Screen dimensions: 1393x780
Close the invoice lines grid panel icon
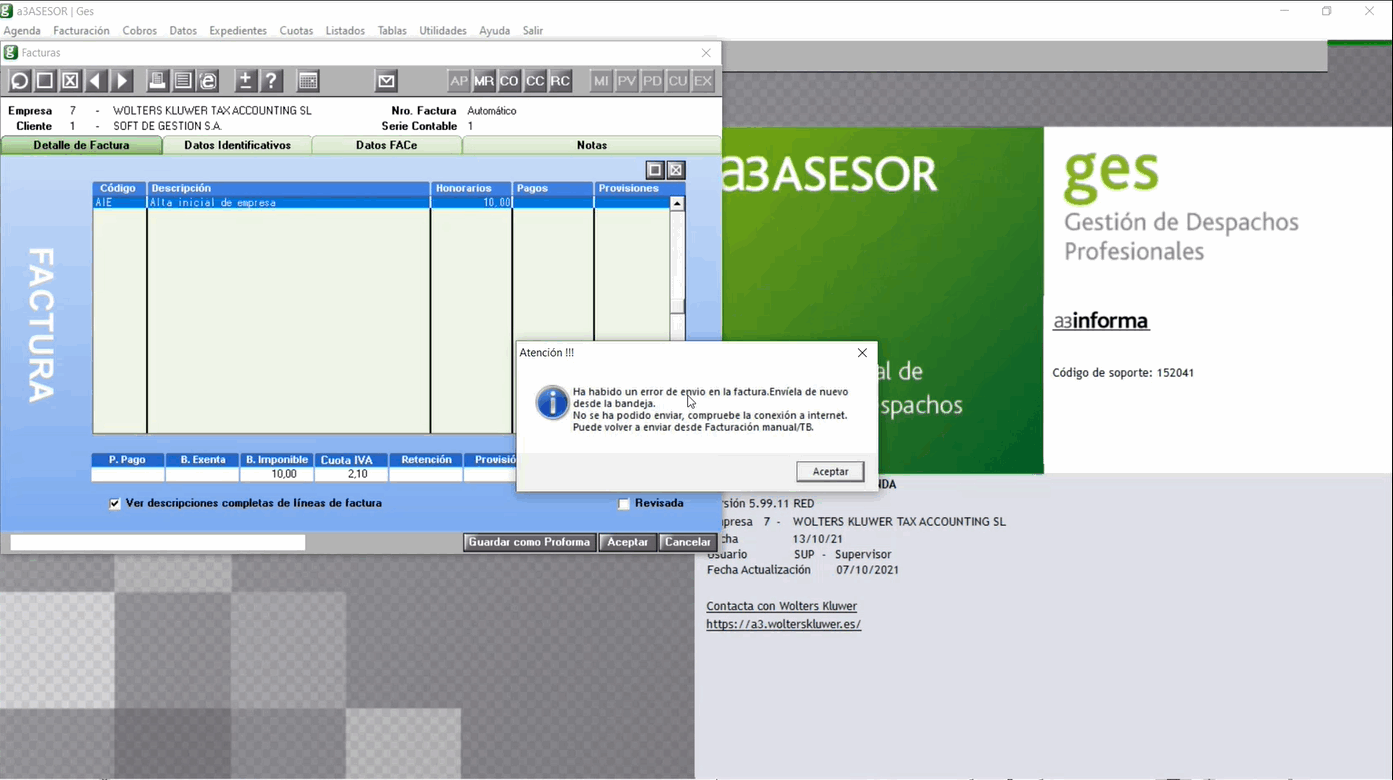676,170
